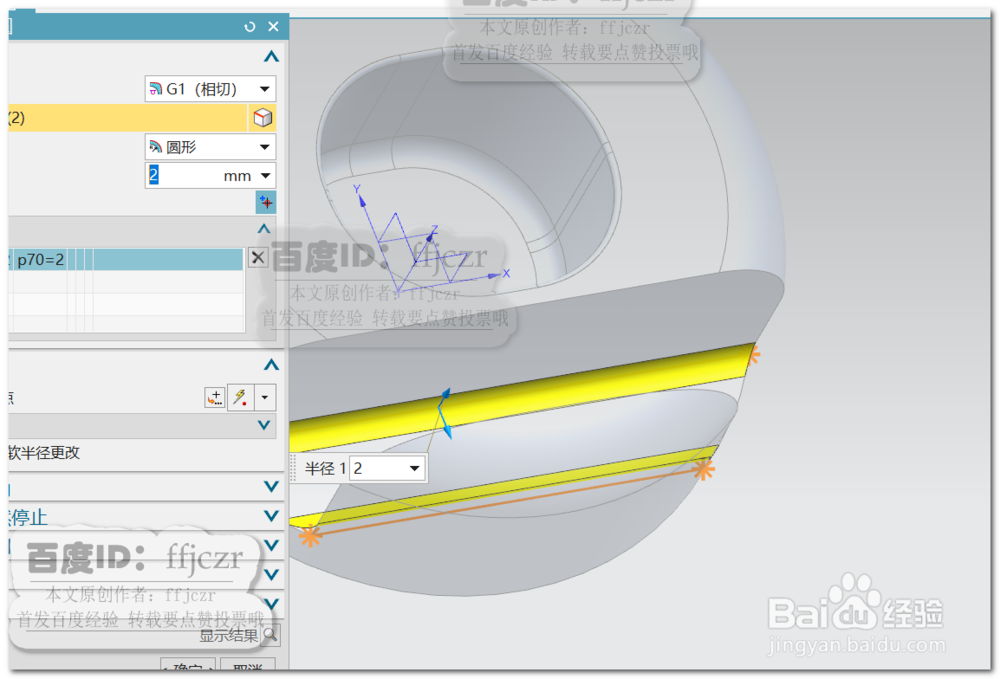Image resolution: width=1000 pixels, height=679 pixels.
Task: Open the point type dropdown arrow
Action: click(x=265, y=398)
